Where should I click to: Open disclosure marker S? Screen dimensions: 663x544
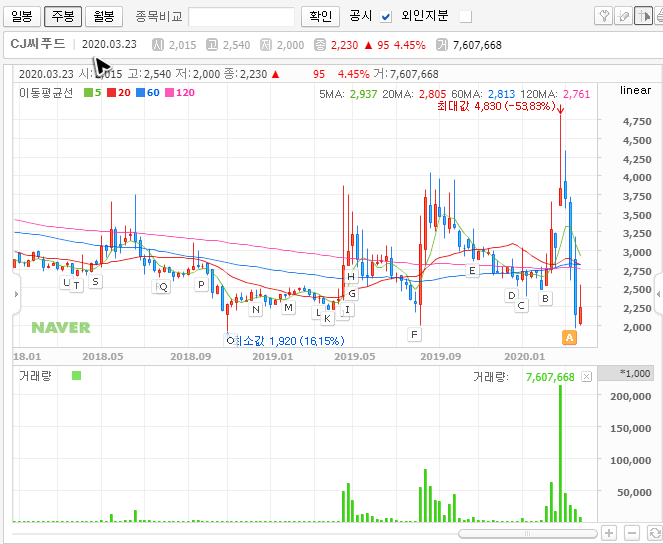(96, 281)
